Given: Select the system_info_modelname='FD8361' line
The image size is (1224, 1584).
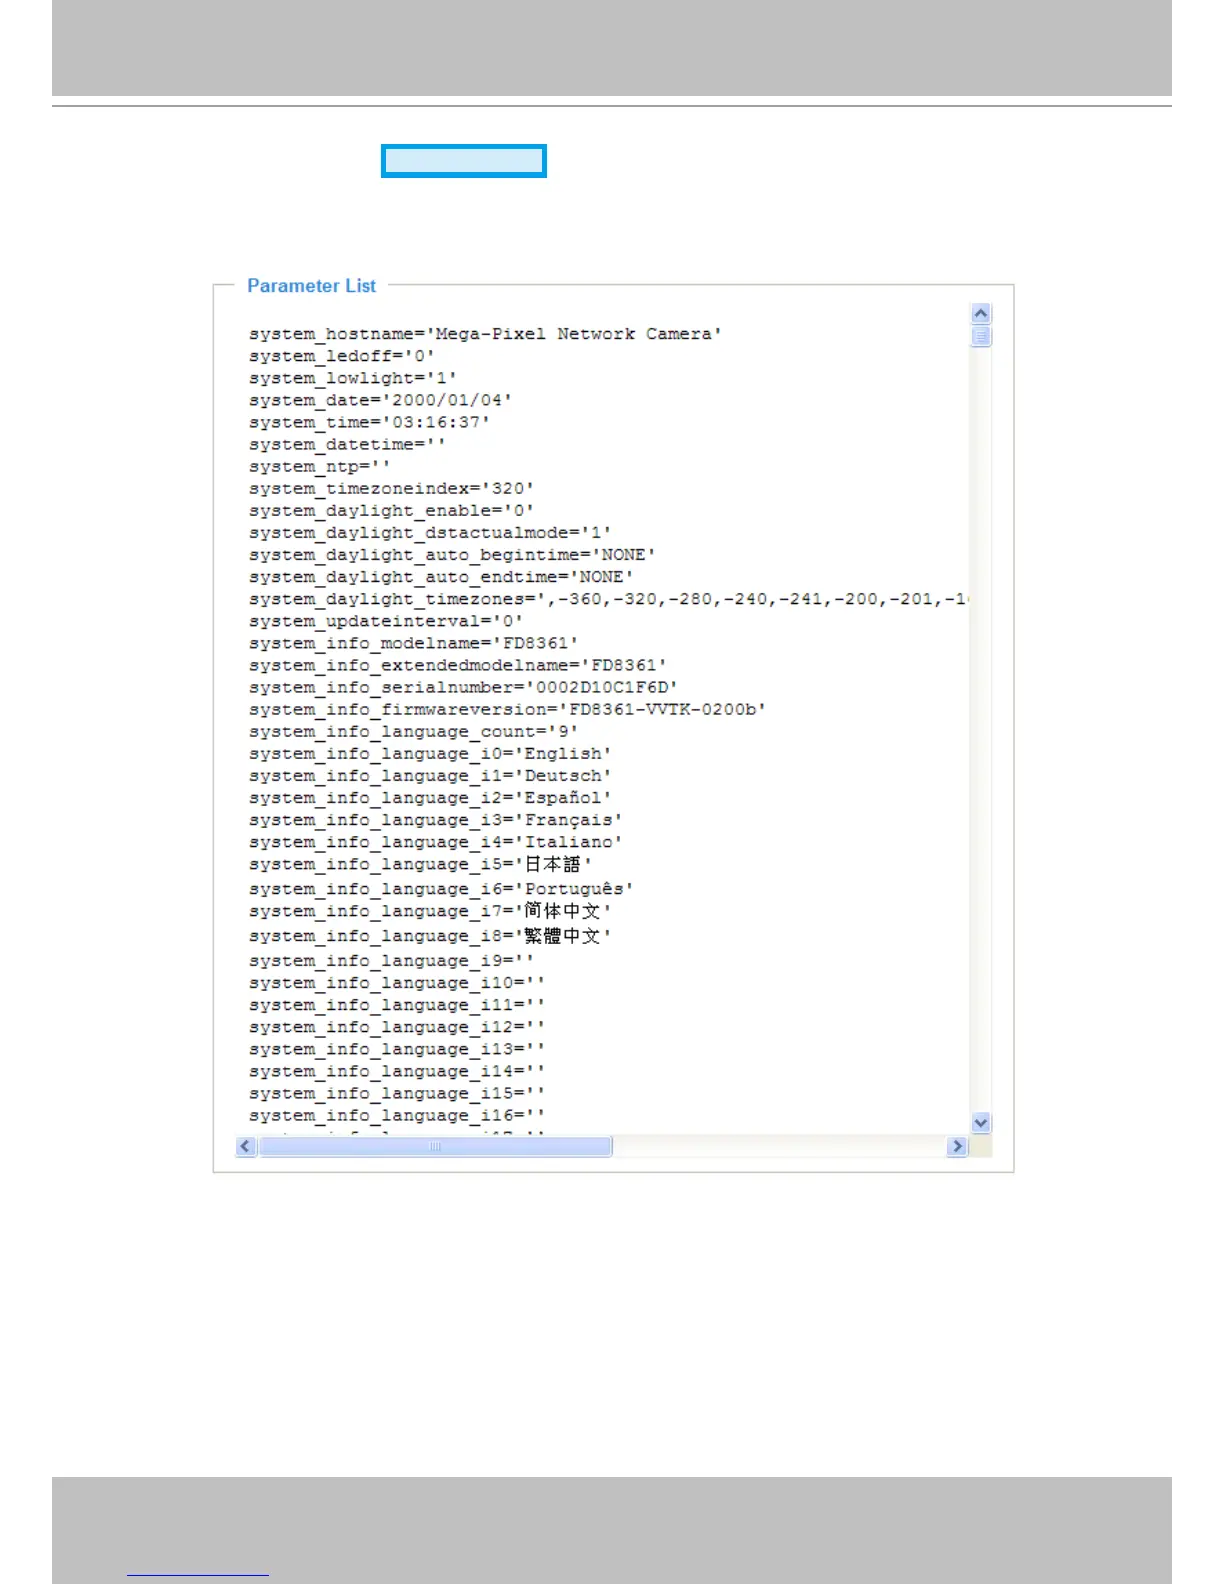Looking at the screenshot, I should [413, 643].
